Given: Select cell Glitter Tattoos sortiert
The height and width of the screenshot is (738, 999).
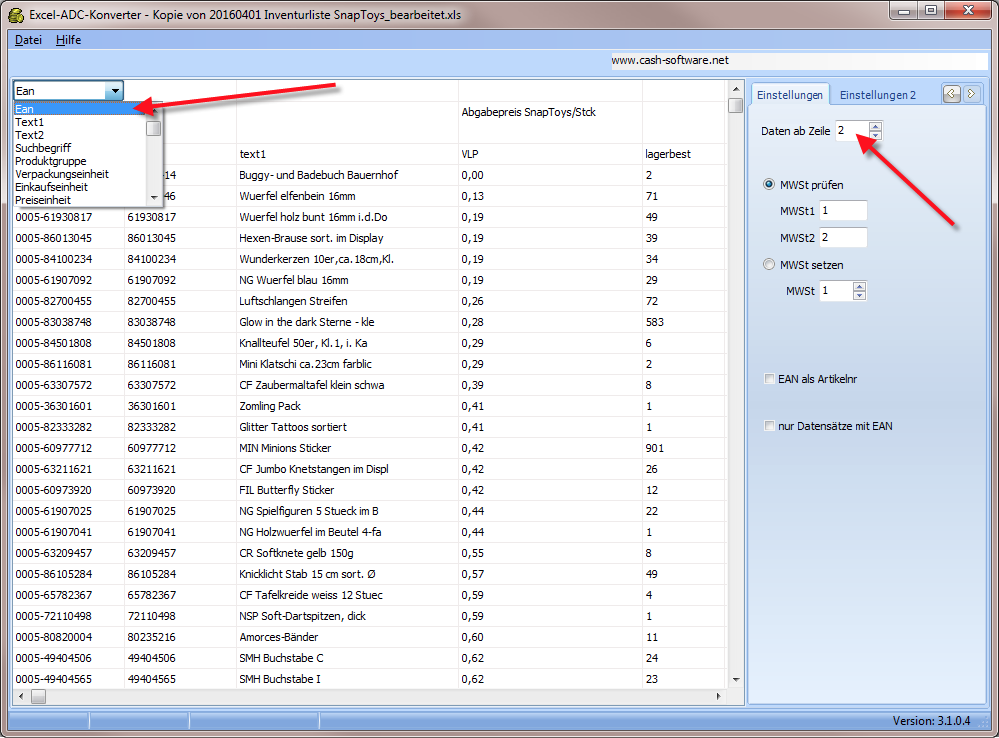Looking at the screenshot, I should (x=347, y=427).
